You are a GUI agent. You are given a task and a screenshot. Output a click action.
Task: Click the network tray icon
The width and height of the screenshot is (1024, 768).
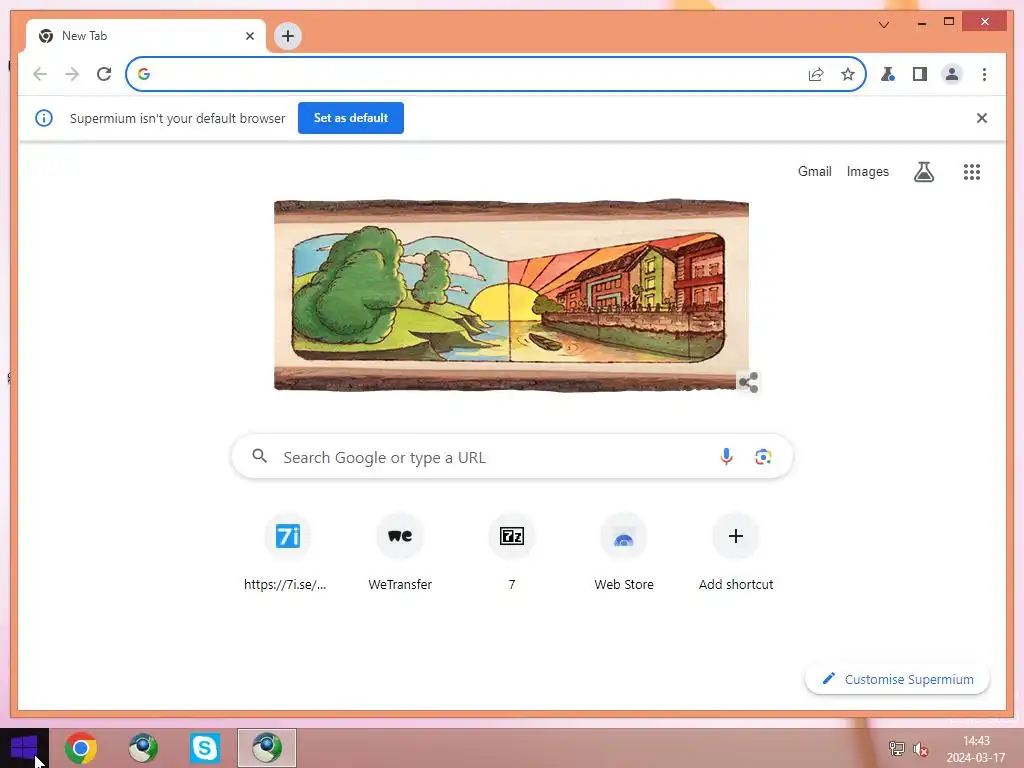click(897, 748)
